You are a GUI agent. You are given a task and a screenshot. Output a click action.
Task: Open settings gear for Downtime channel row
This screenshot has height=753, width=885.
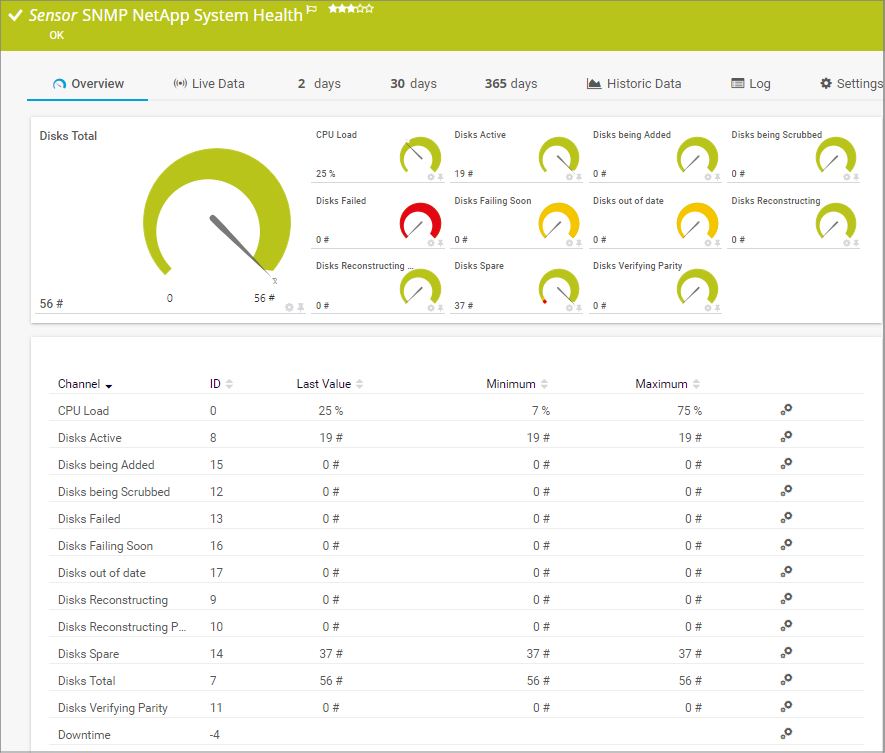(786, 734)
